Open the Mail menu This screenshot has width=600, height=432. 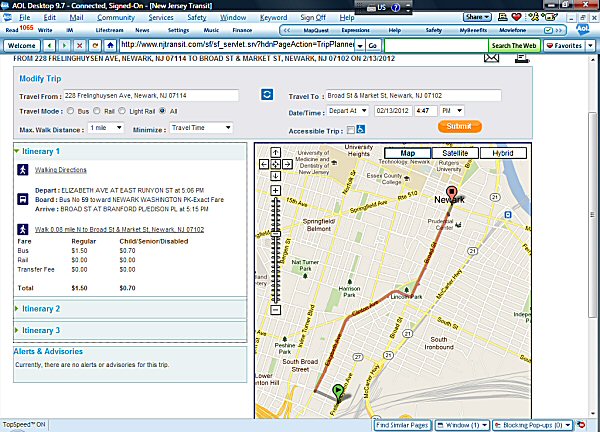76,18
